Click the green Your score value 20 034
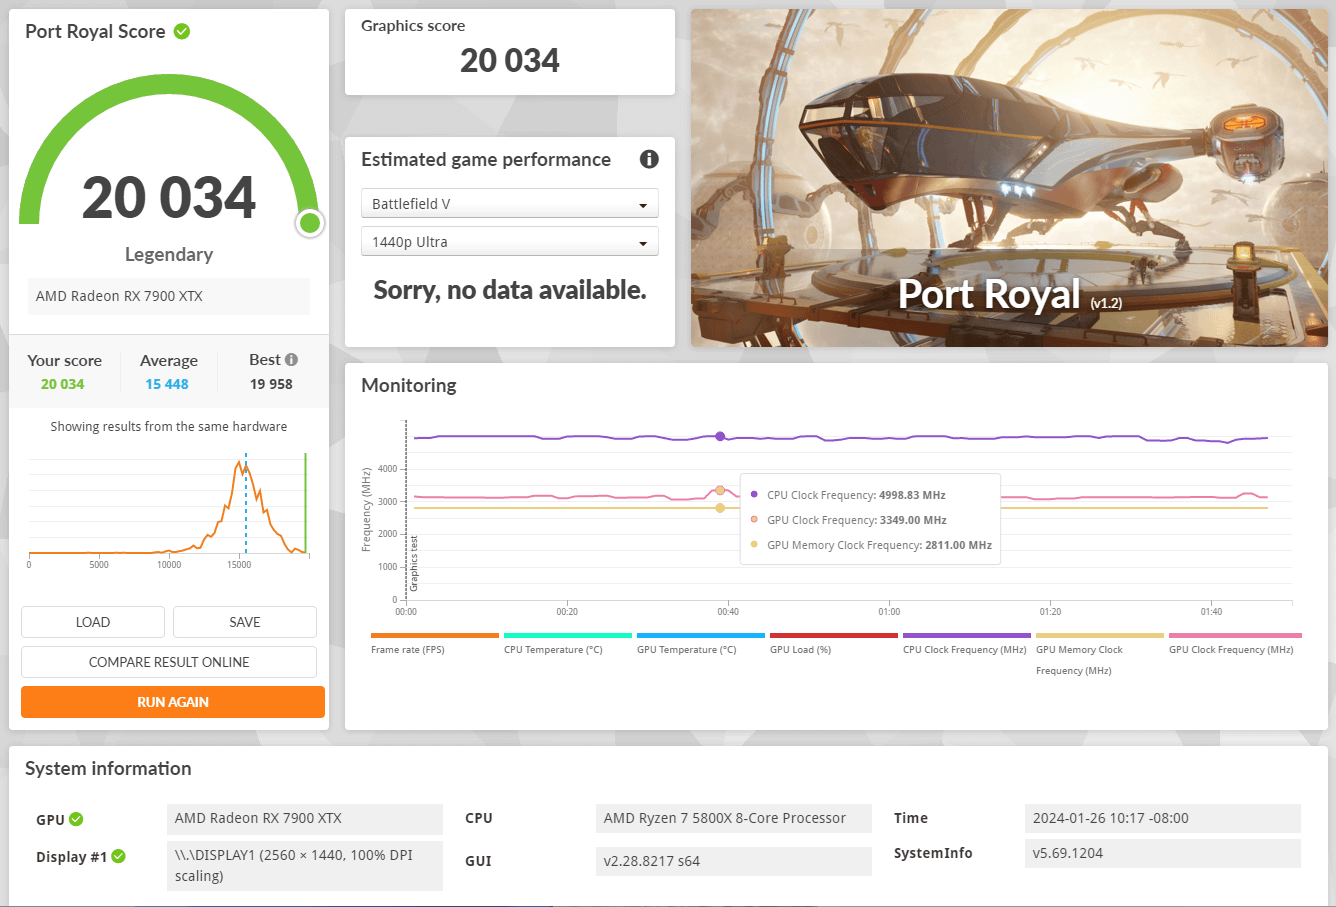This screenshot has height=907, width=1336. (63, 384)
